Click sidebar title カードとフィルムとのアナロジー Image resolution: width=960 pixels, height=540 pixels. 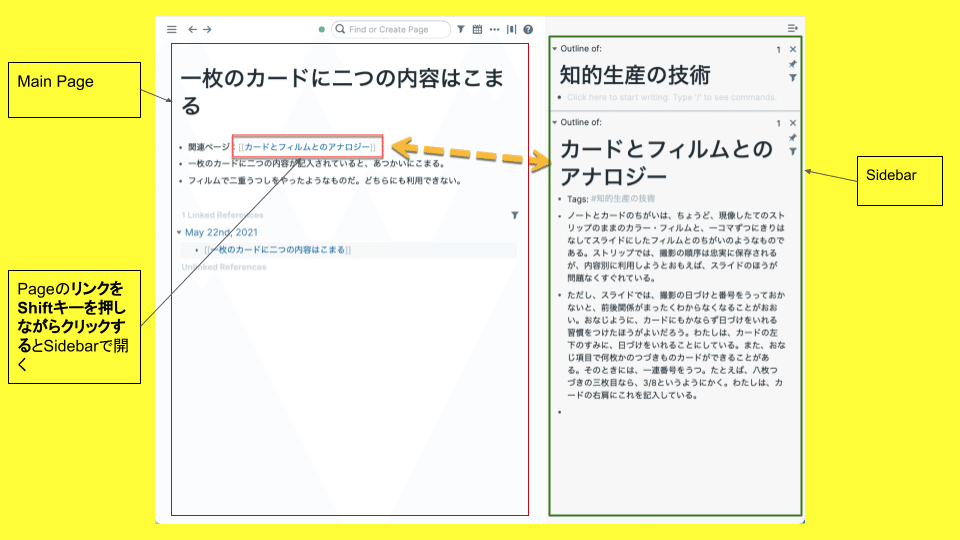pos(666,162)
